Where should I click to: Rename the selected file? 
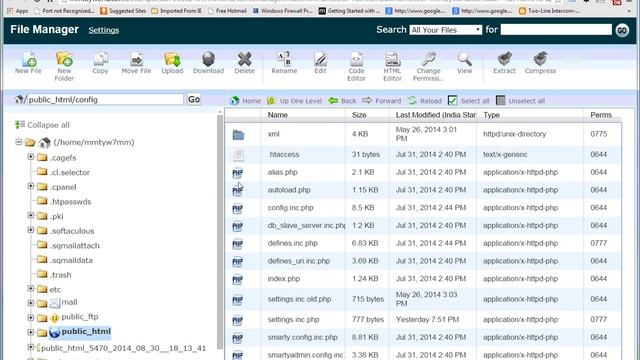point(284,62)
